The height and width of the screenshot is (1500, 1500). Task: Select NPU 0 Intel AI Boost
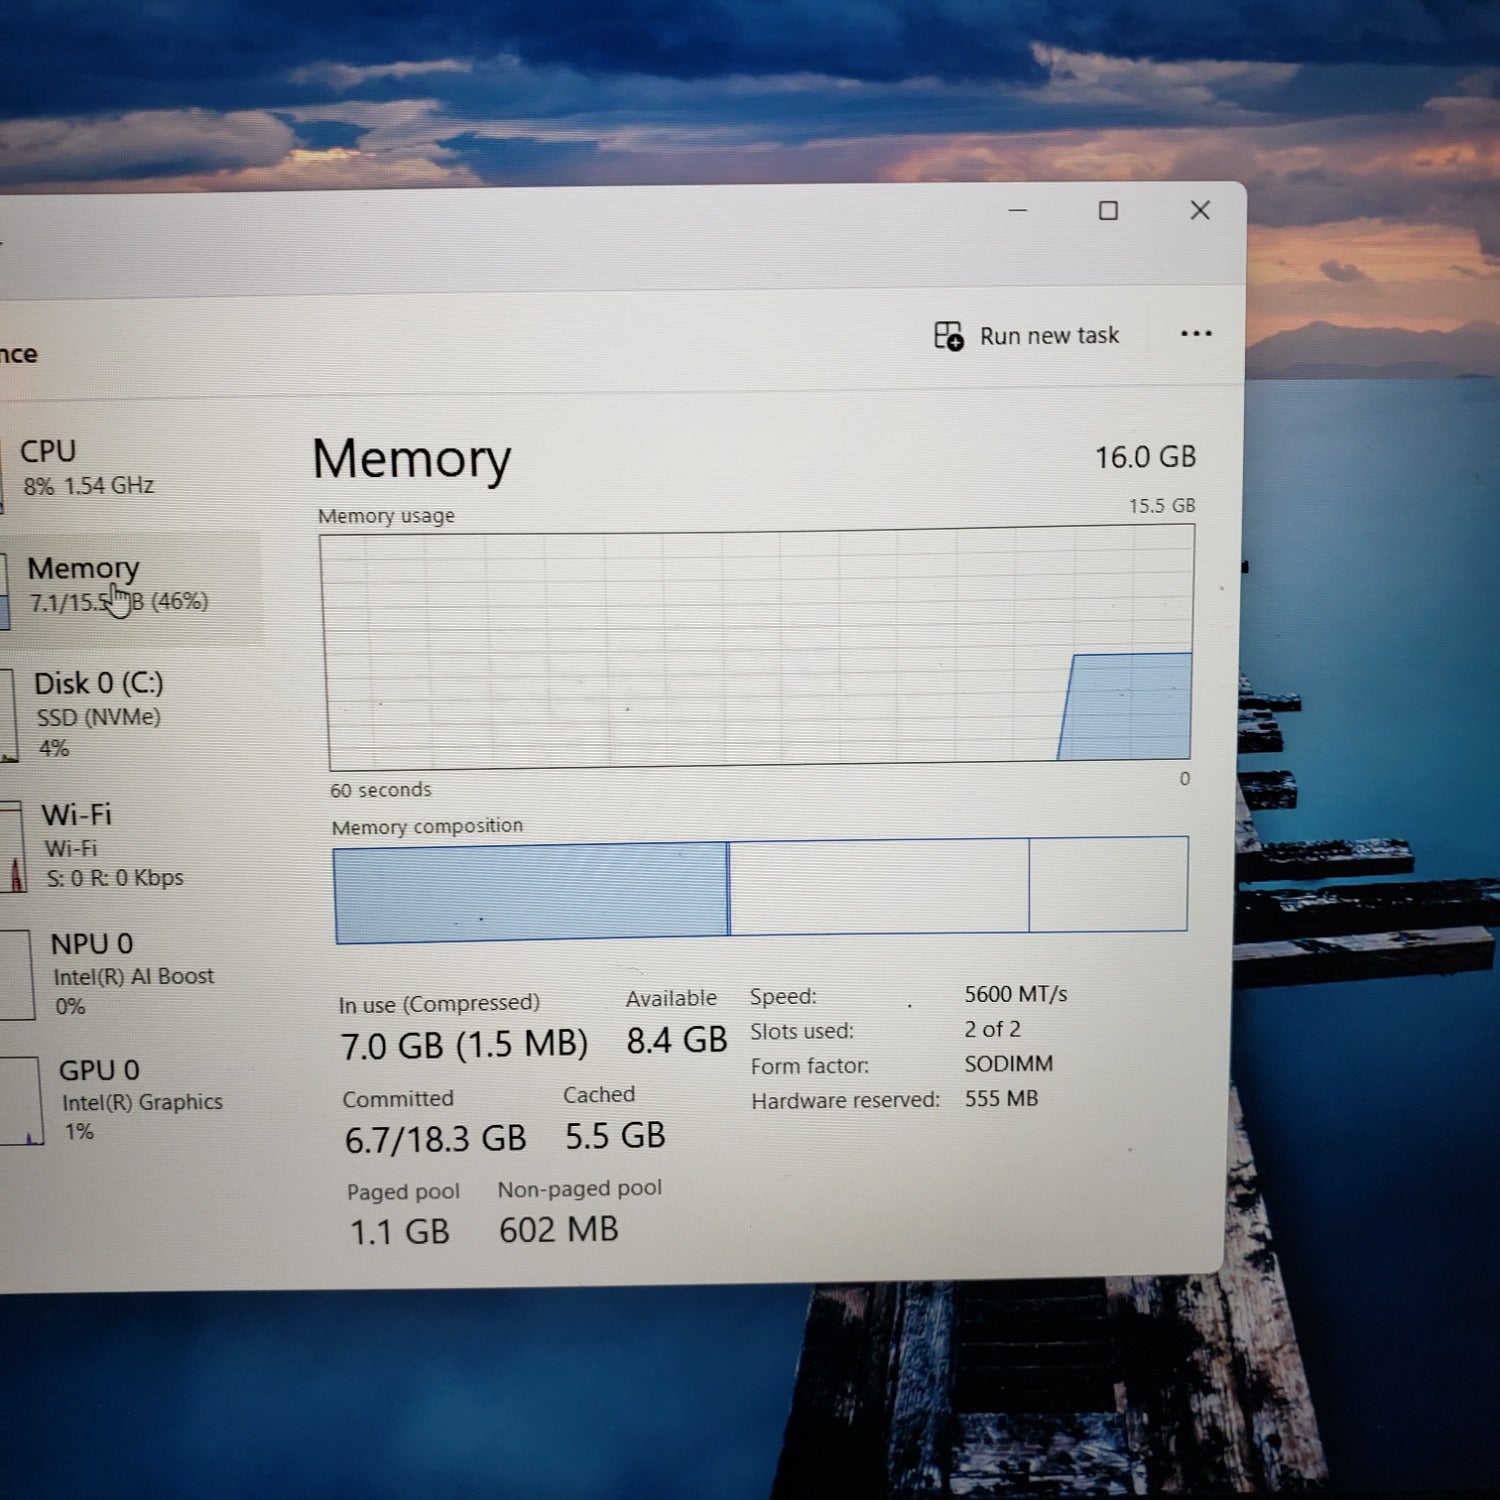[130, 973]
